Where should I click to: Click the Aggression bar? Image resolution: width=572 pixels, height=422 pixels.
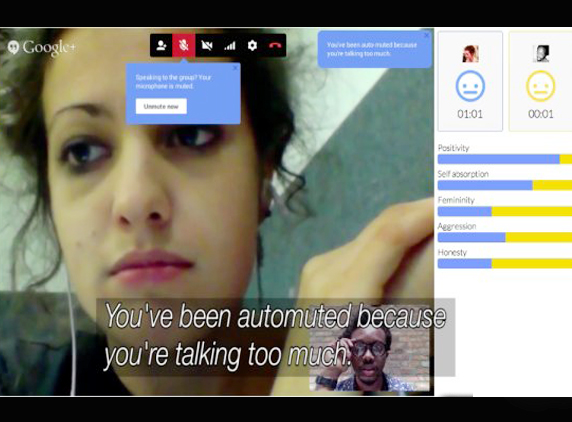(x=505, y=237)
